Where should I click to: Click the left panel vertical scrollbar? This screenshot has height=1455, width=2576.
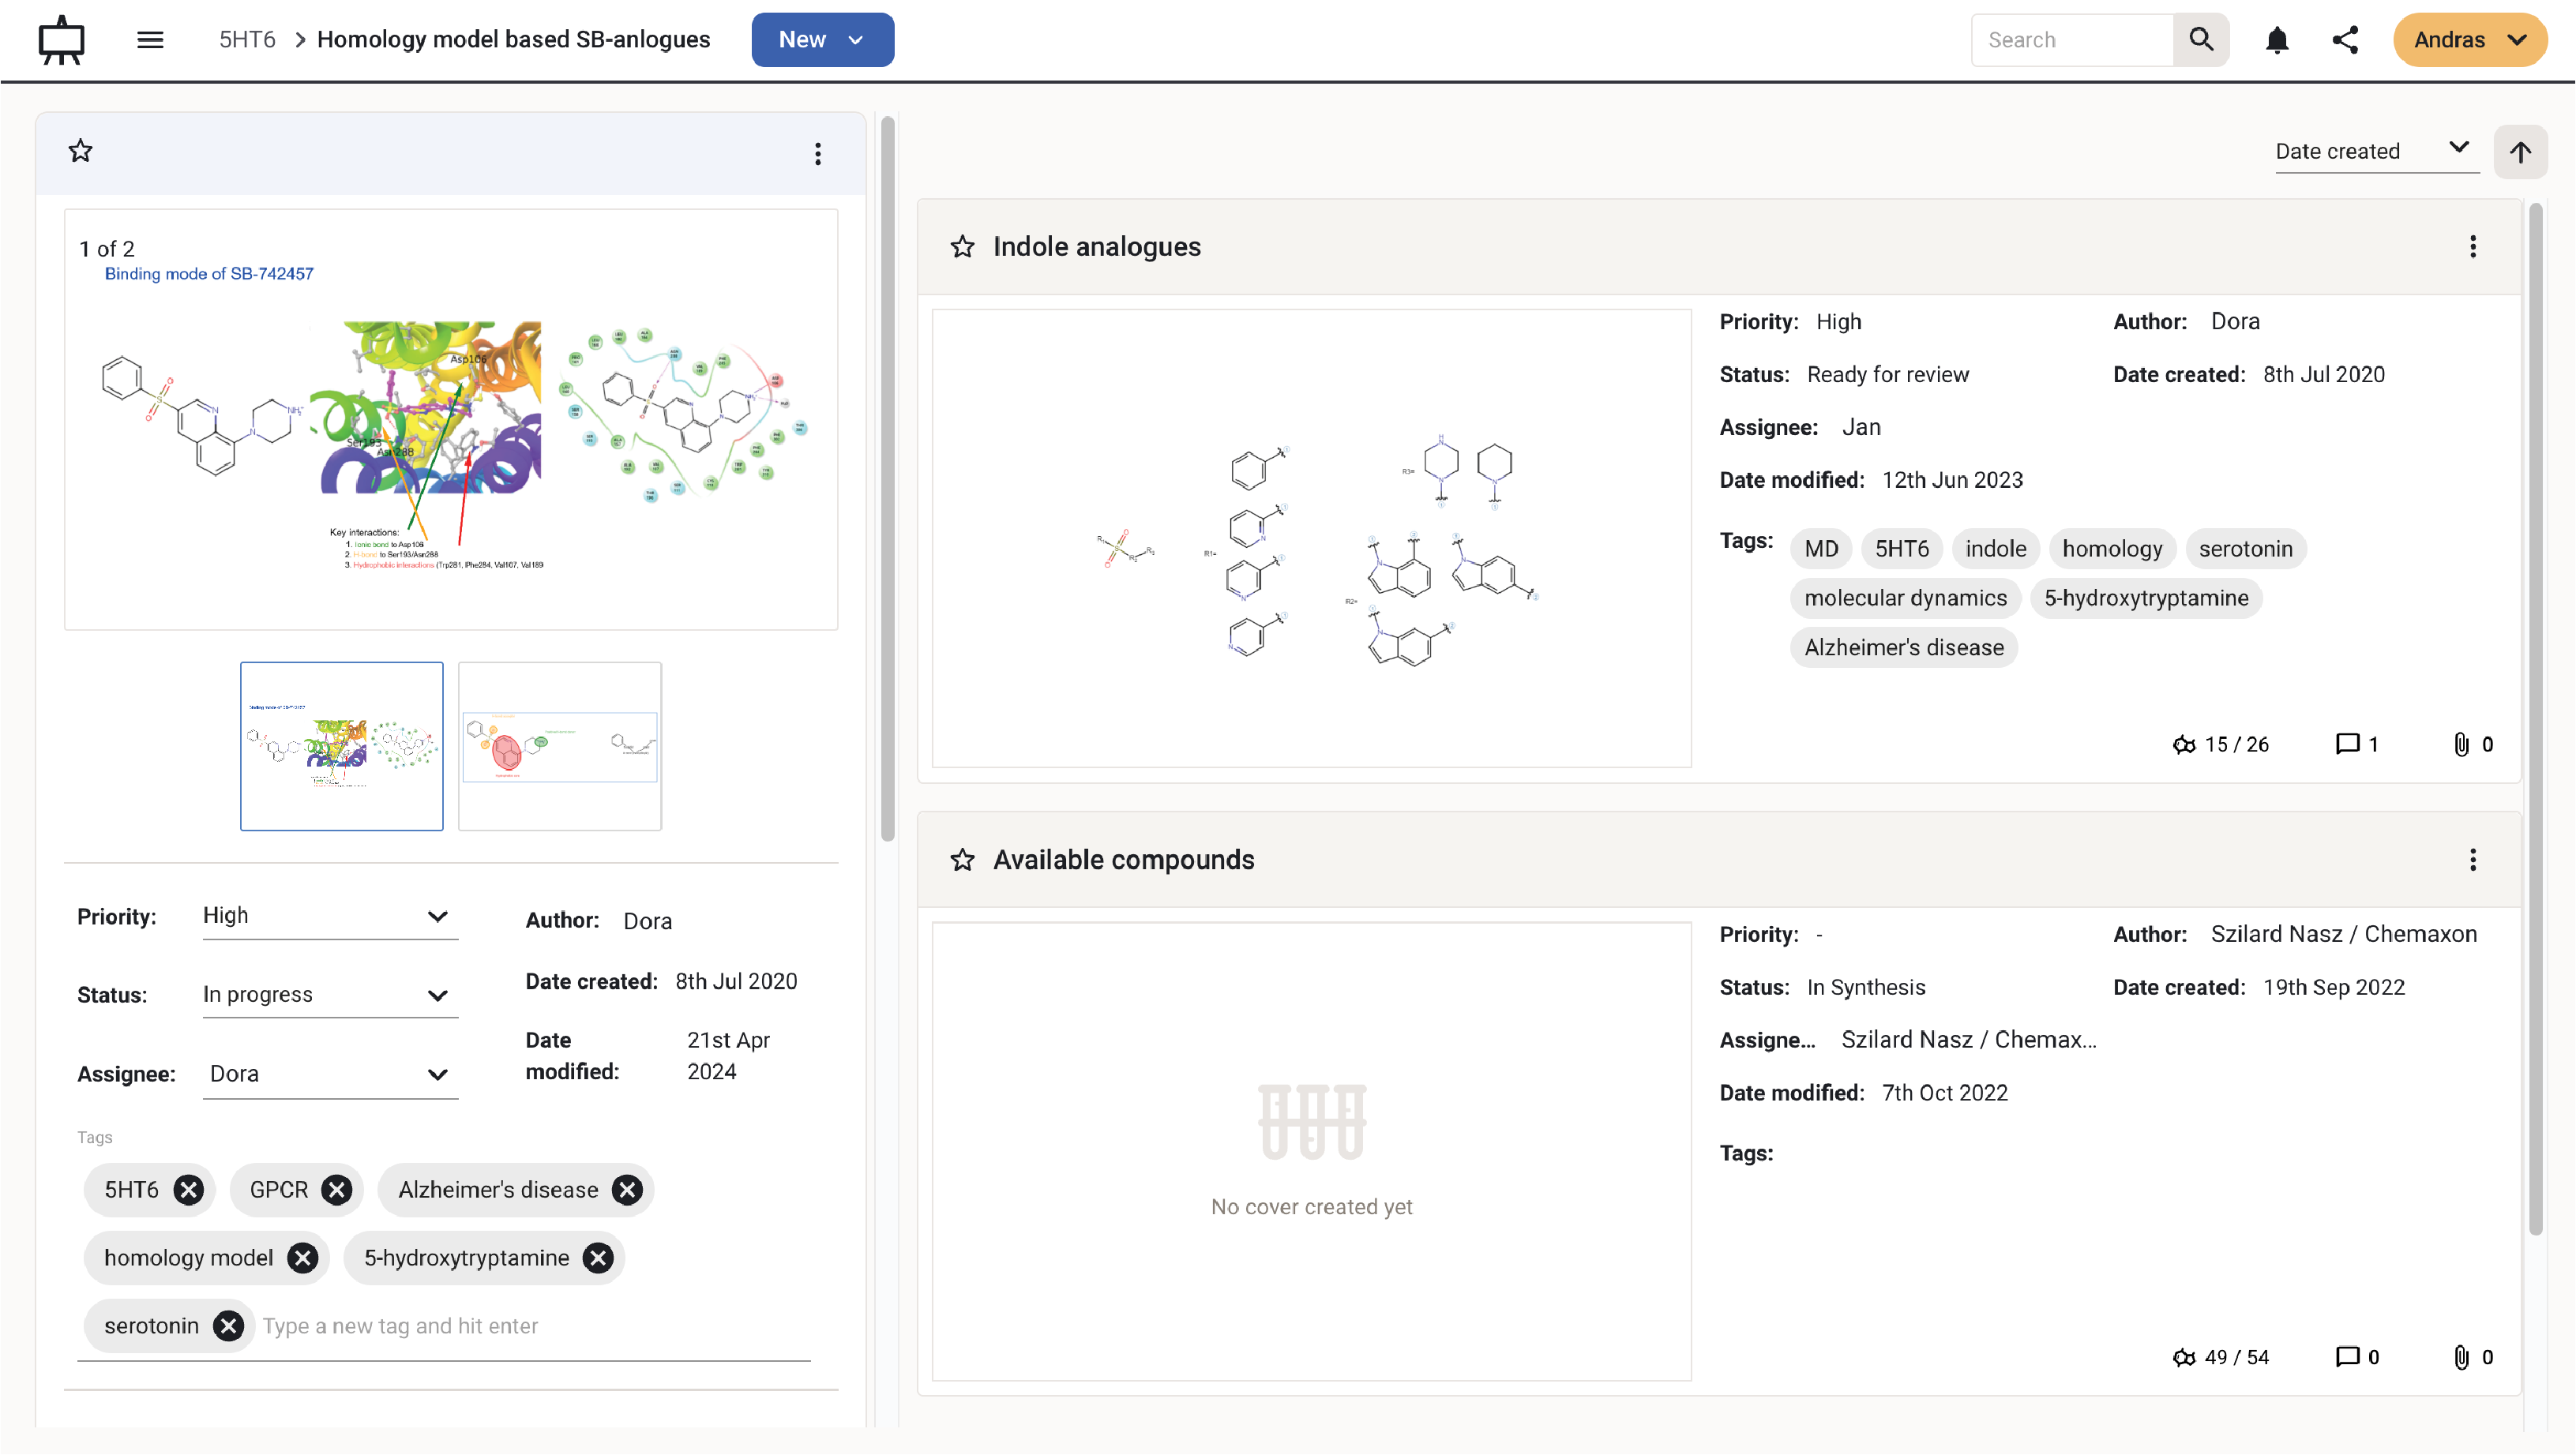(887, 480)
